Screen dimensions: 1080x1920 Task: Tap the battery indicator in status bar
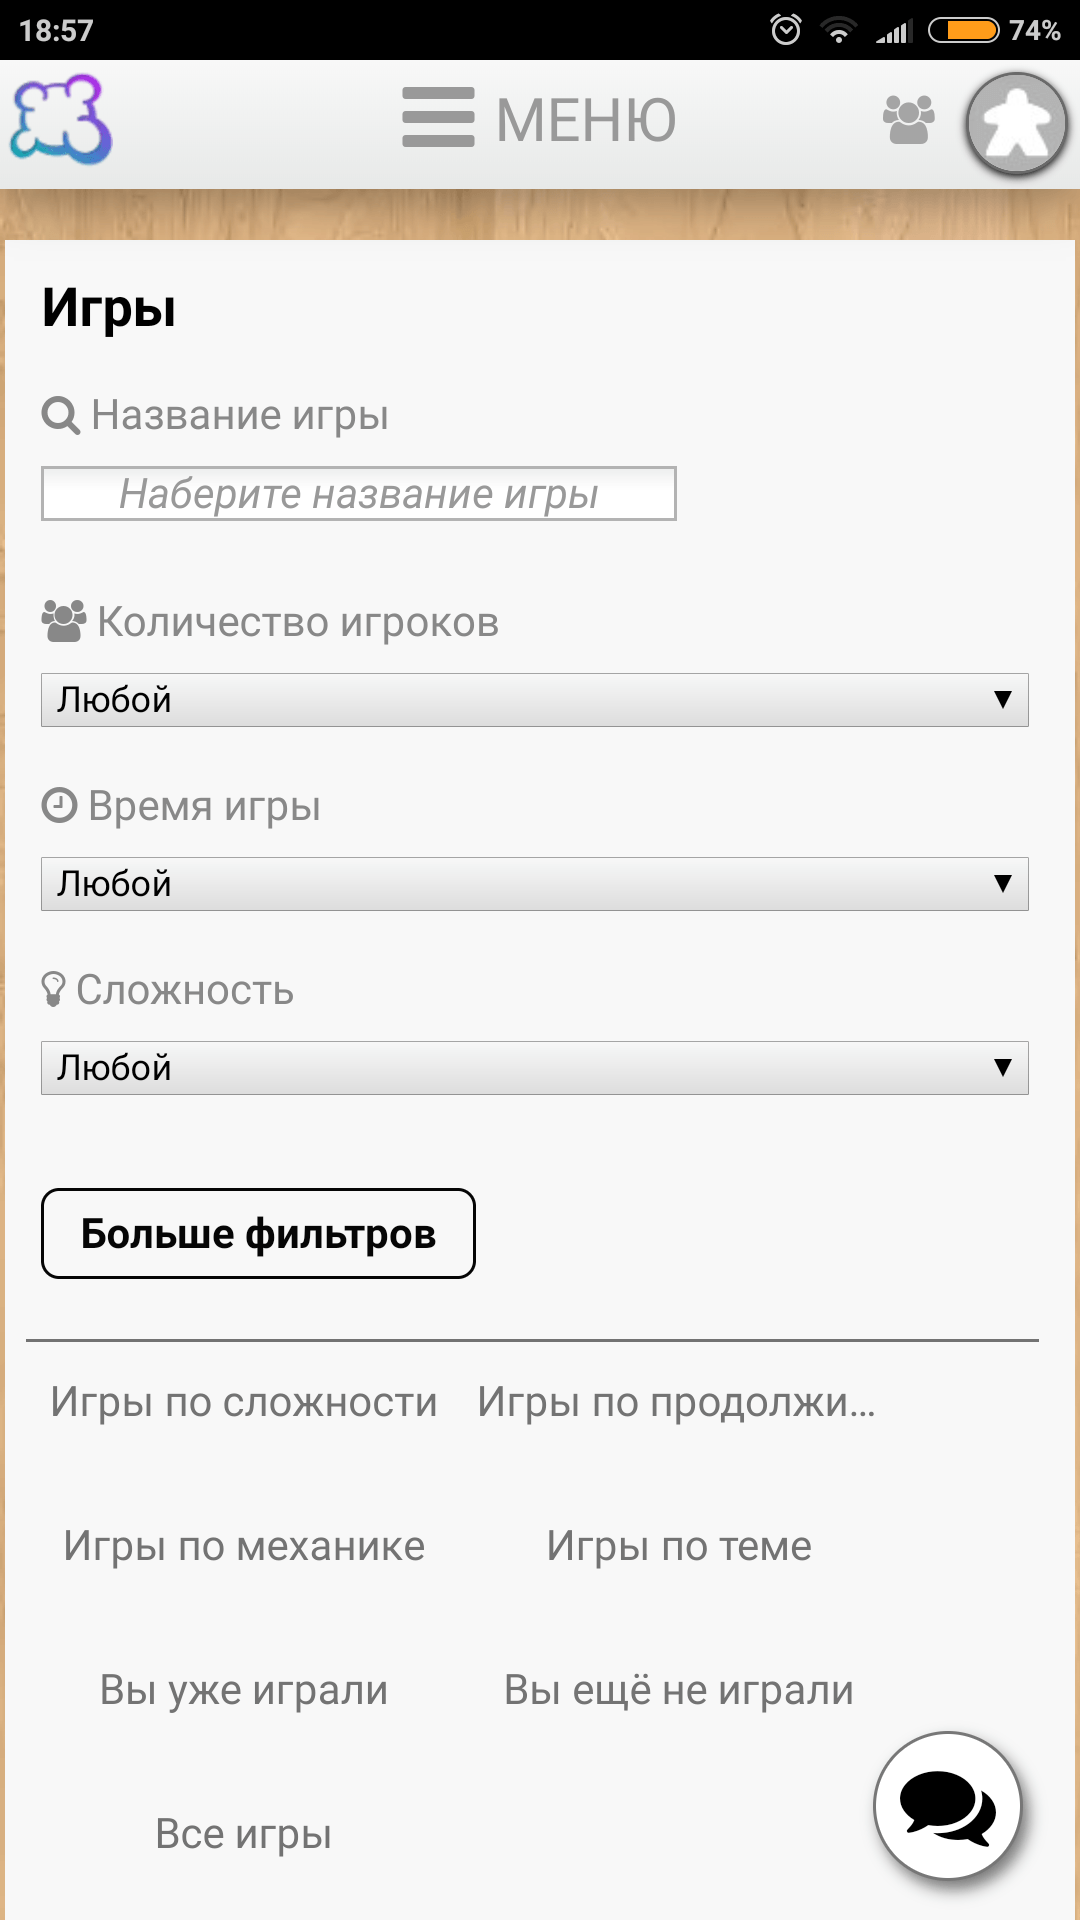click(963, 30)
